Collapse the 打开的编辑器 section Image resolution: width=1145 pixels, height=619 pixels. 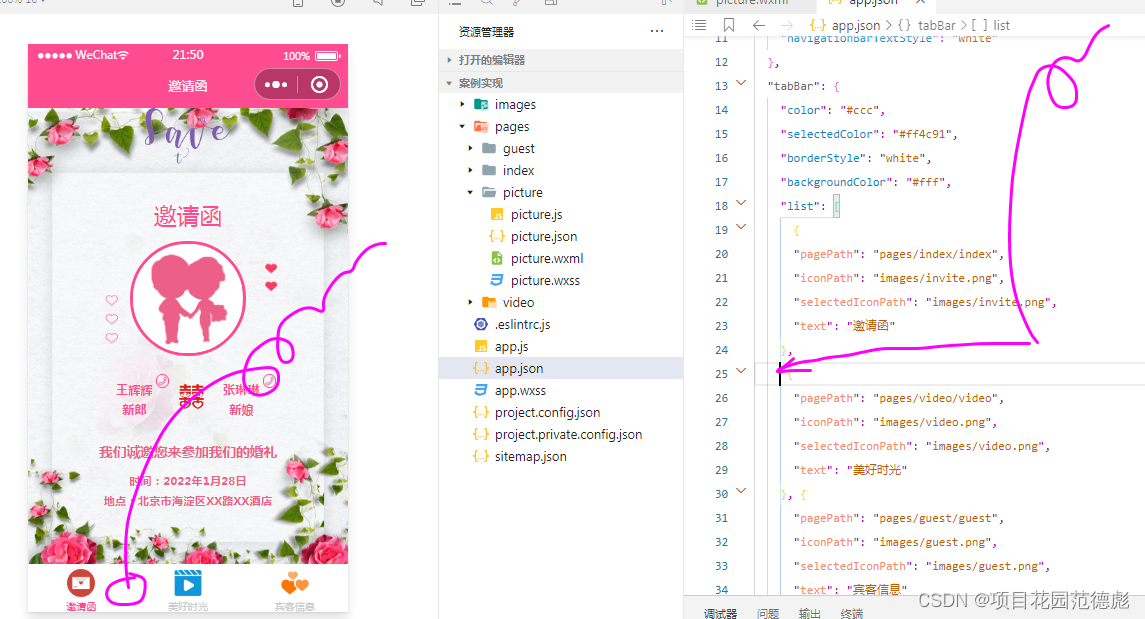(x=449, y=60)
